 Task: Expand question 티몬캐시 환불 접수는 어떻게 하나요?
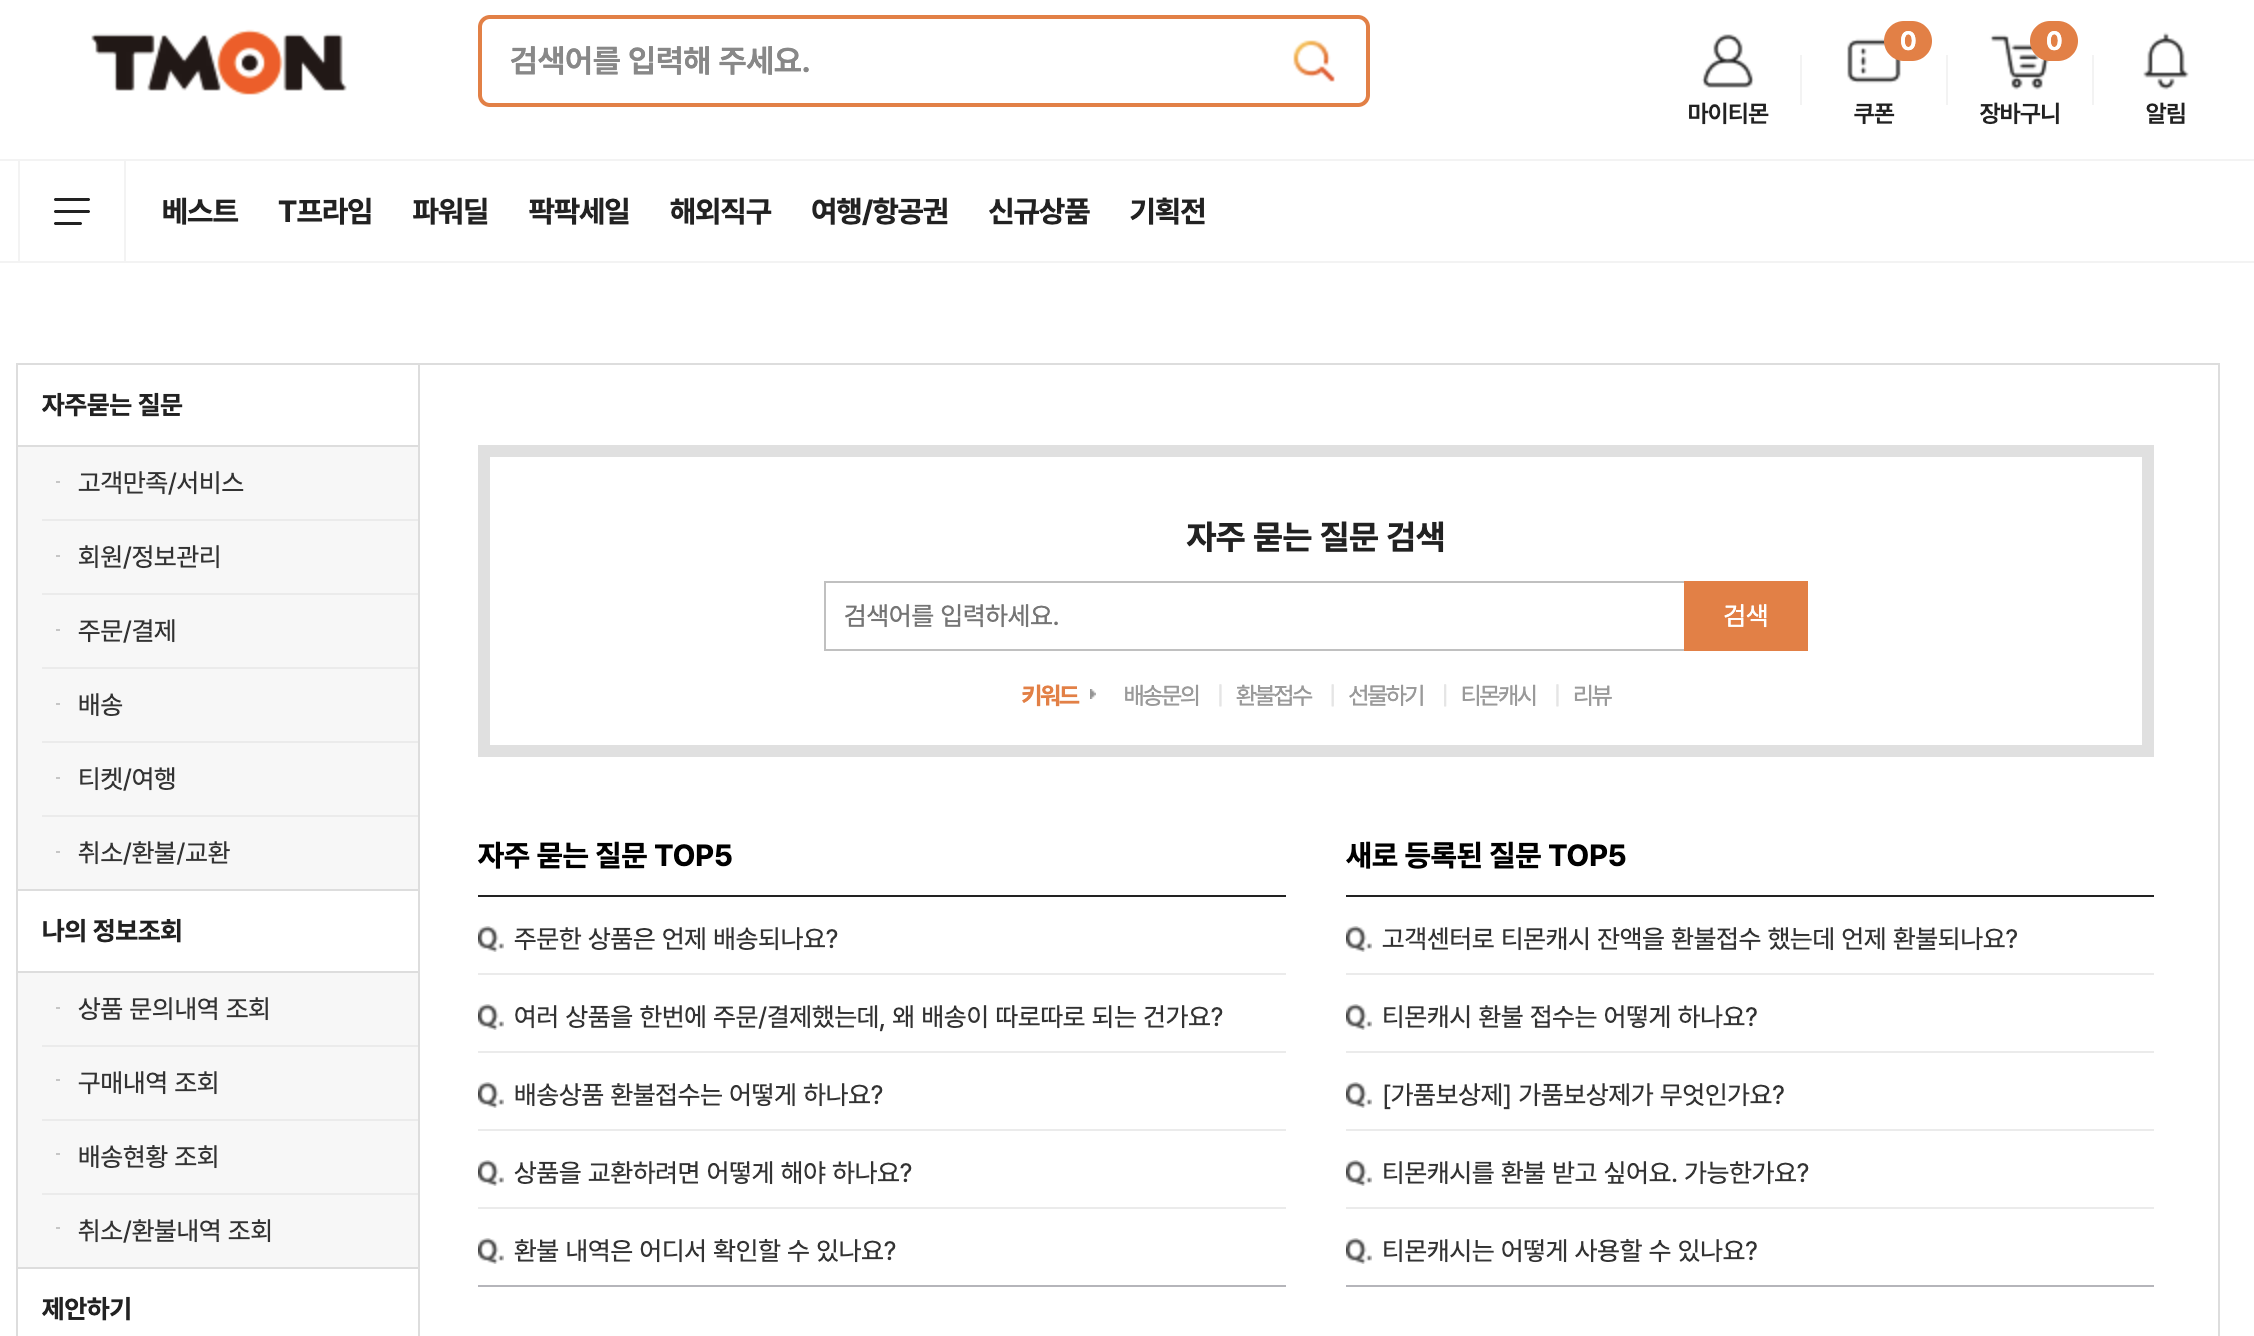[1568, 1016]
